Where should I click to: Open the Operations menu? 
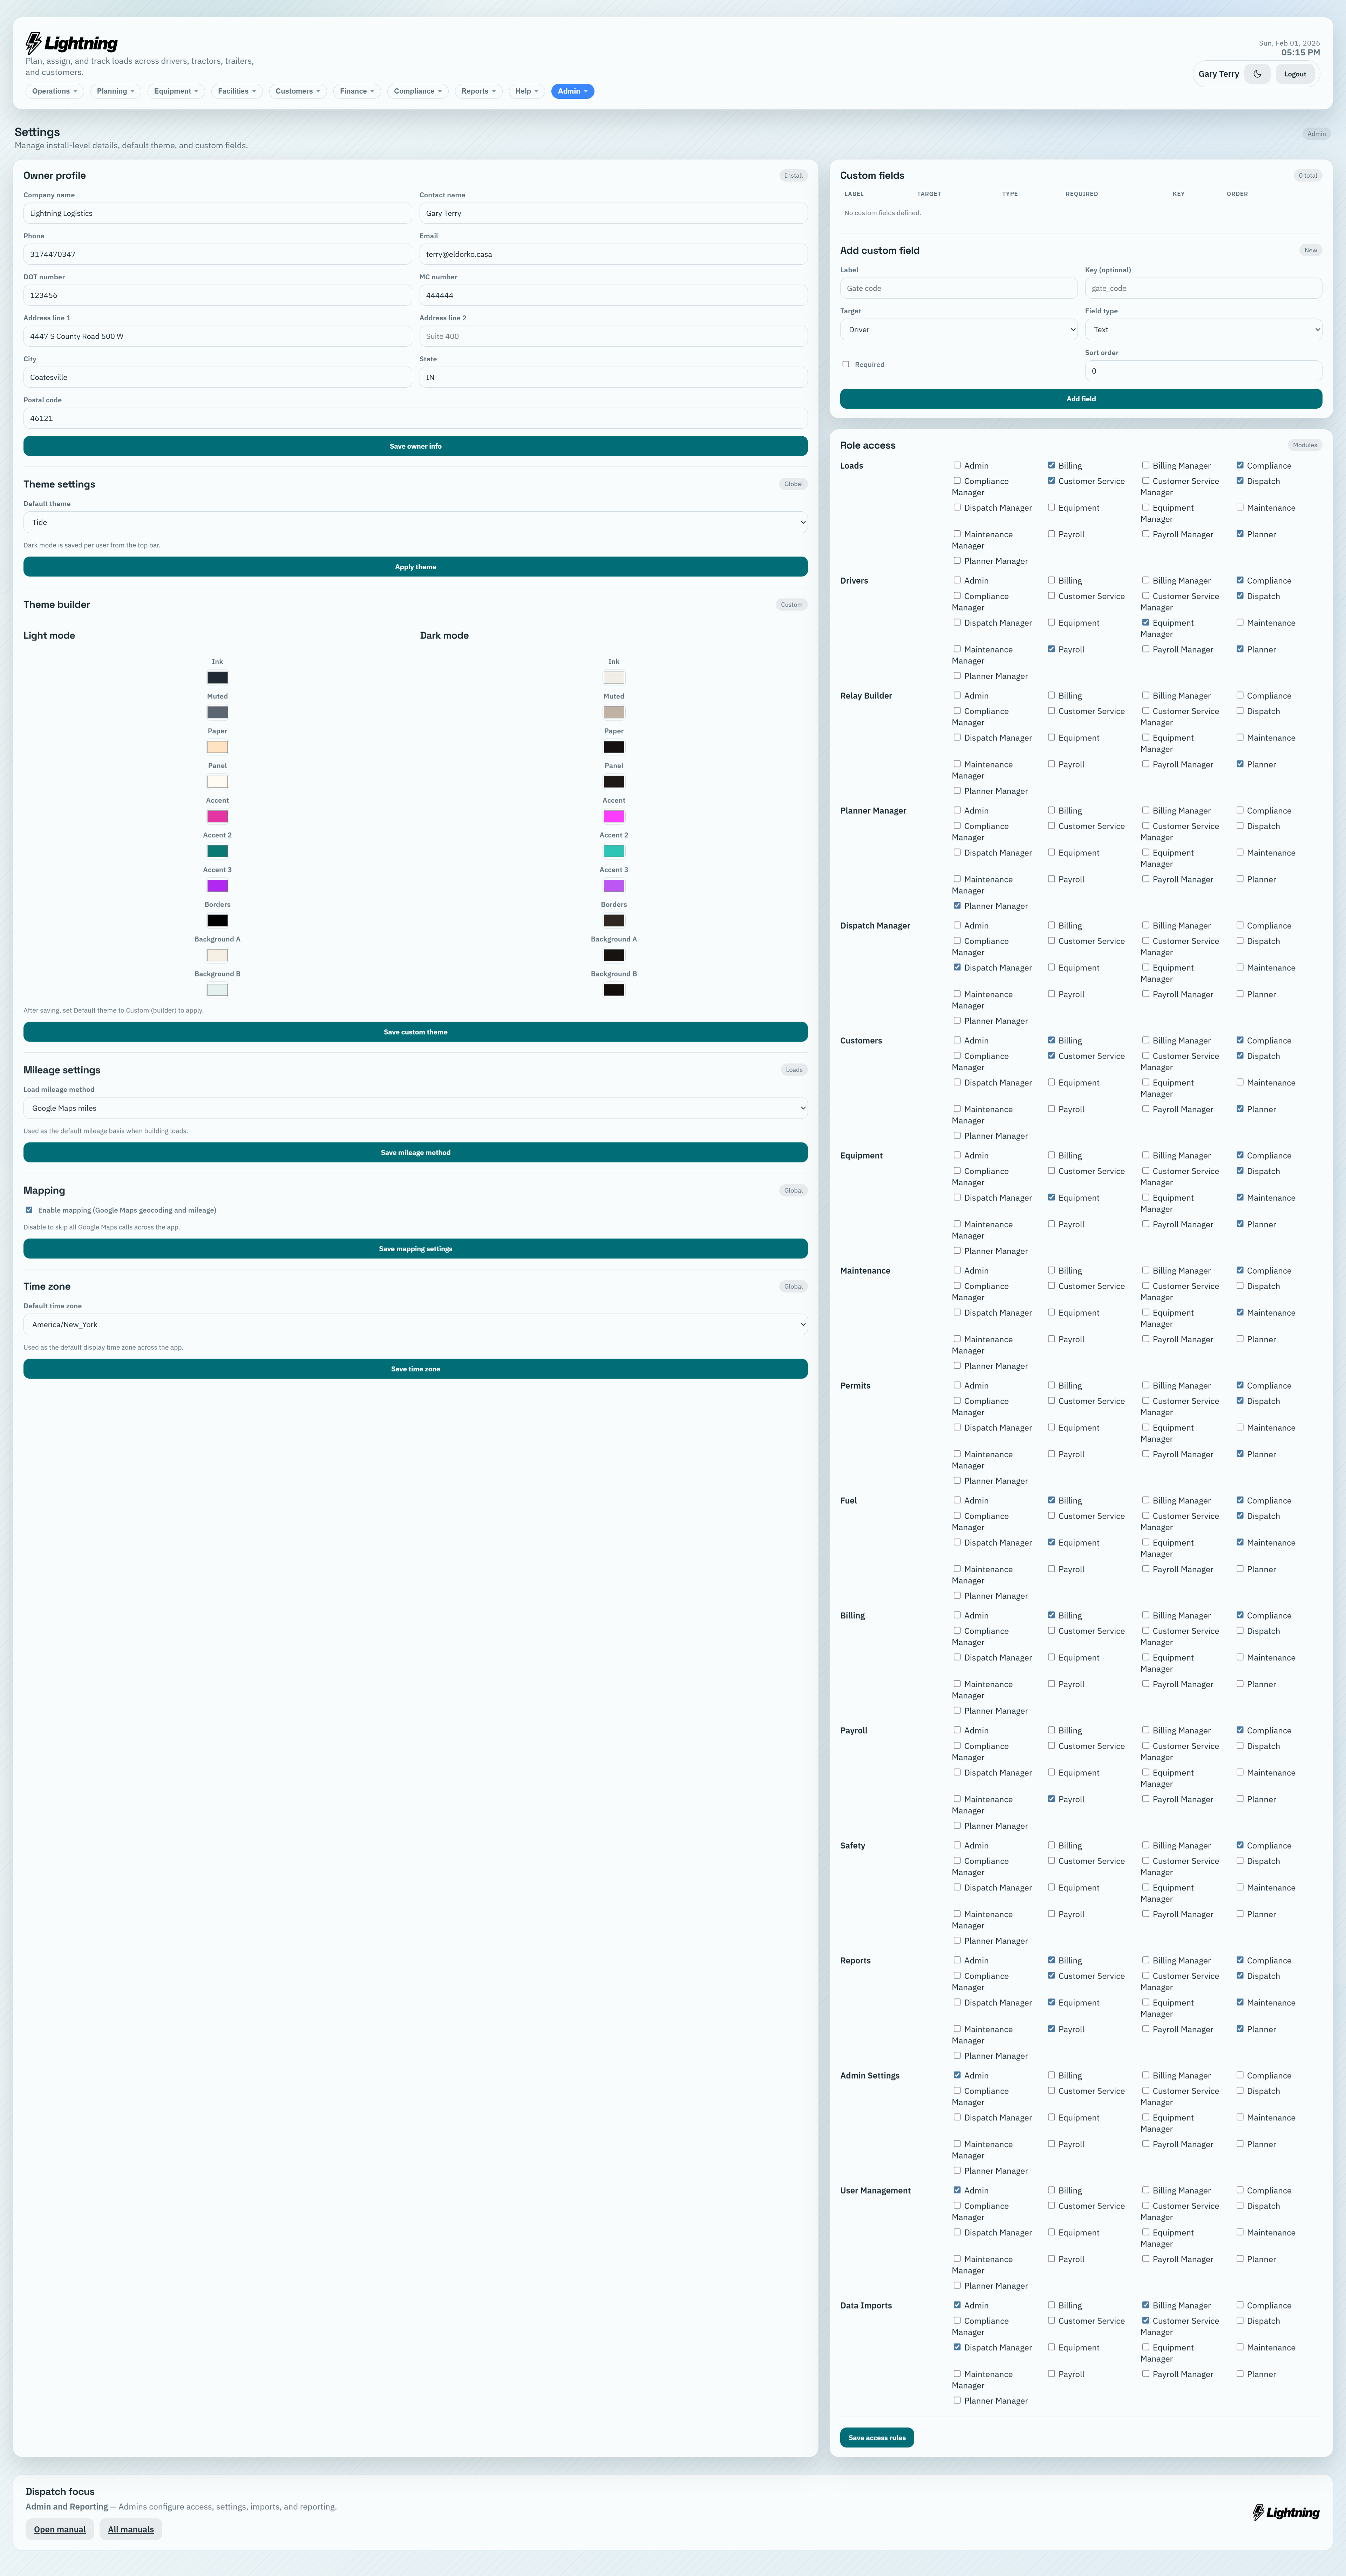pyautogui.click(x=54, y=91)
